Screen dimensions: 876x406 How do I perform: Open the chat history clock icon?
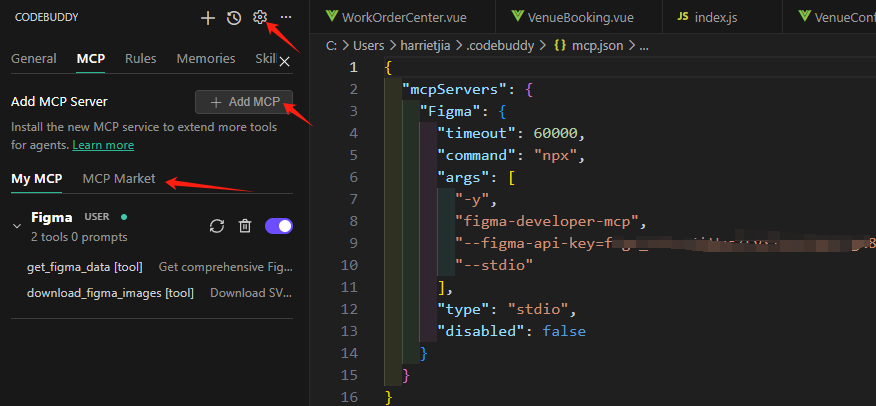(234, 18)
